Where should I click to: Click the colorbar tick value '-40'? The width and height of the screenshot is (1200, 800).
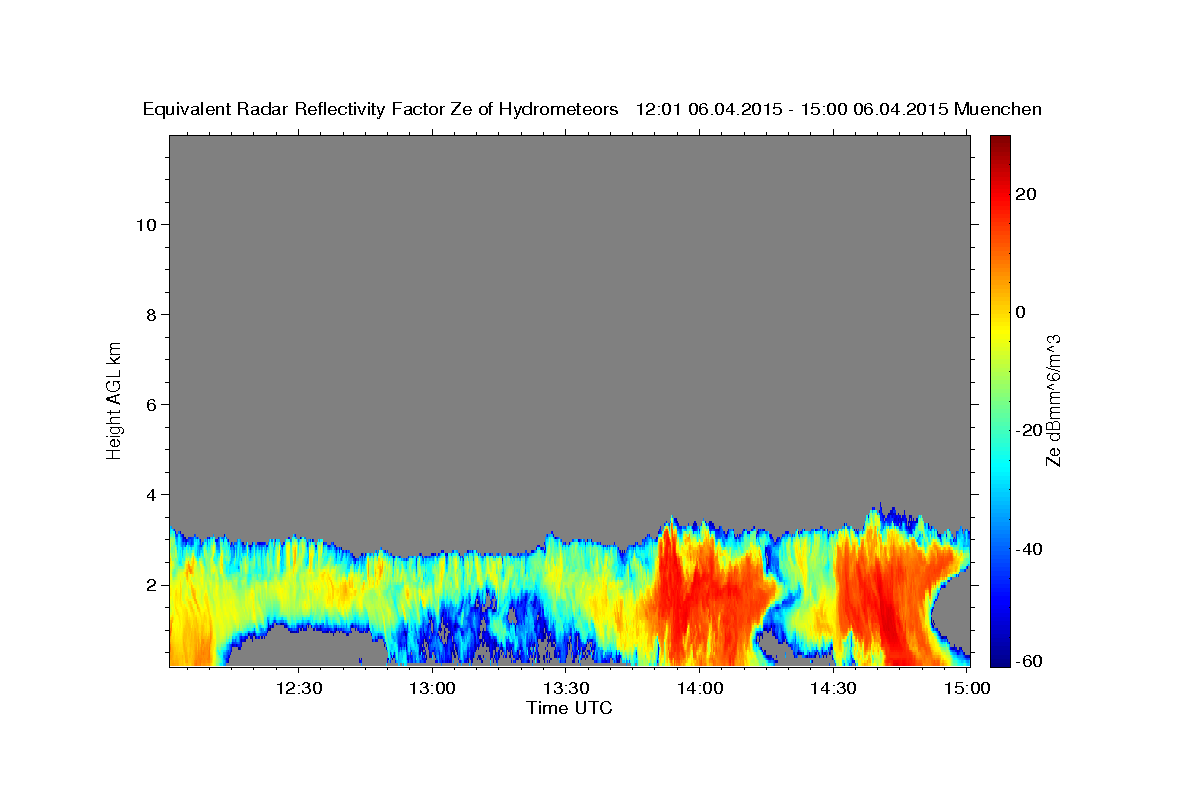point(1030,549)
